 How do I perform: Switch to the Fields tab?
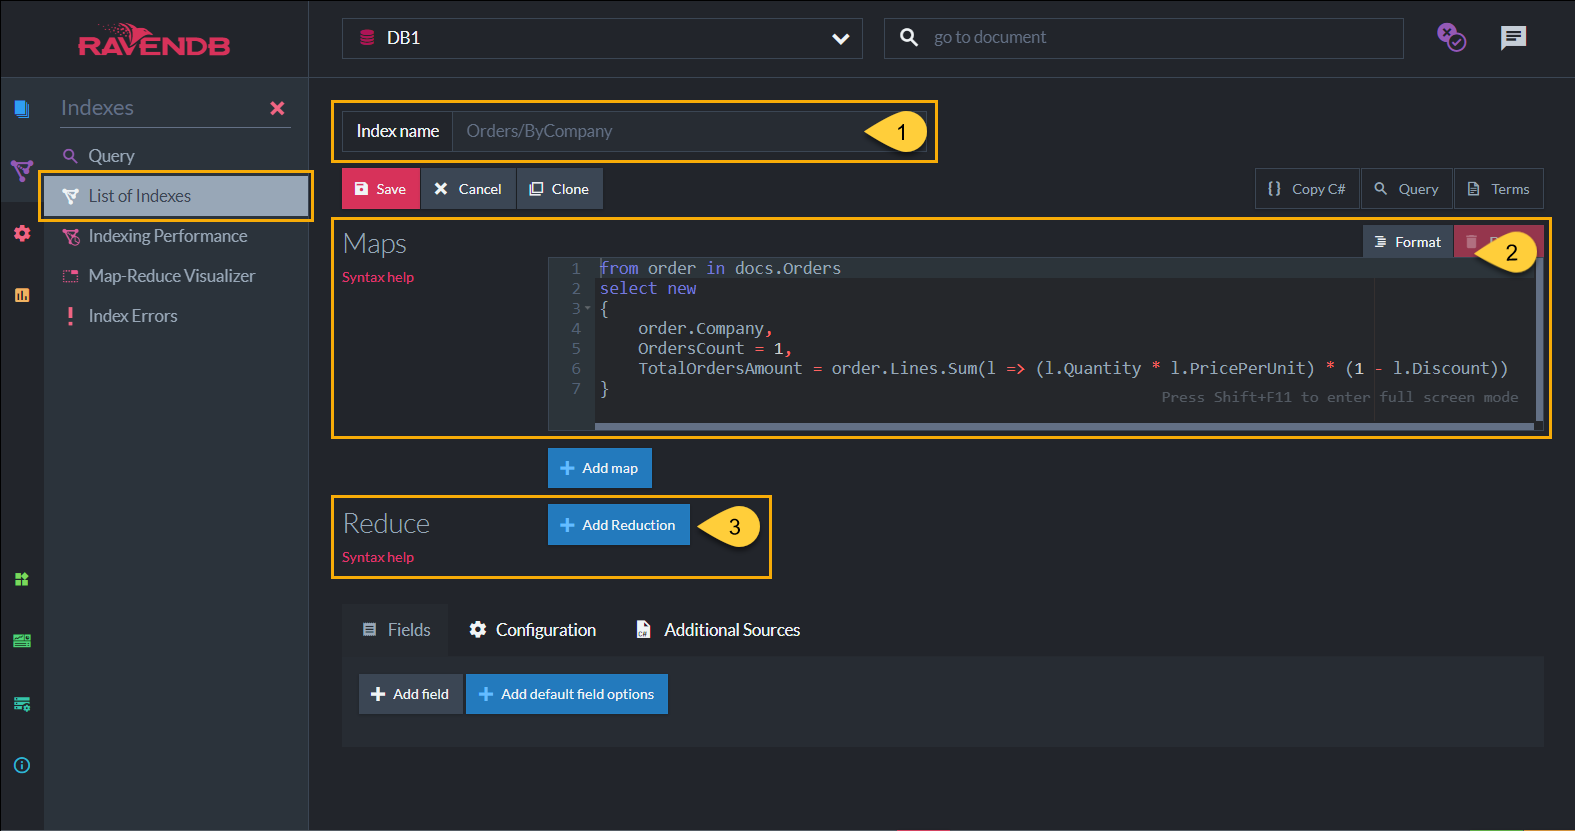pyautogui.click(x=397, y=630)
